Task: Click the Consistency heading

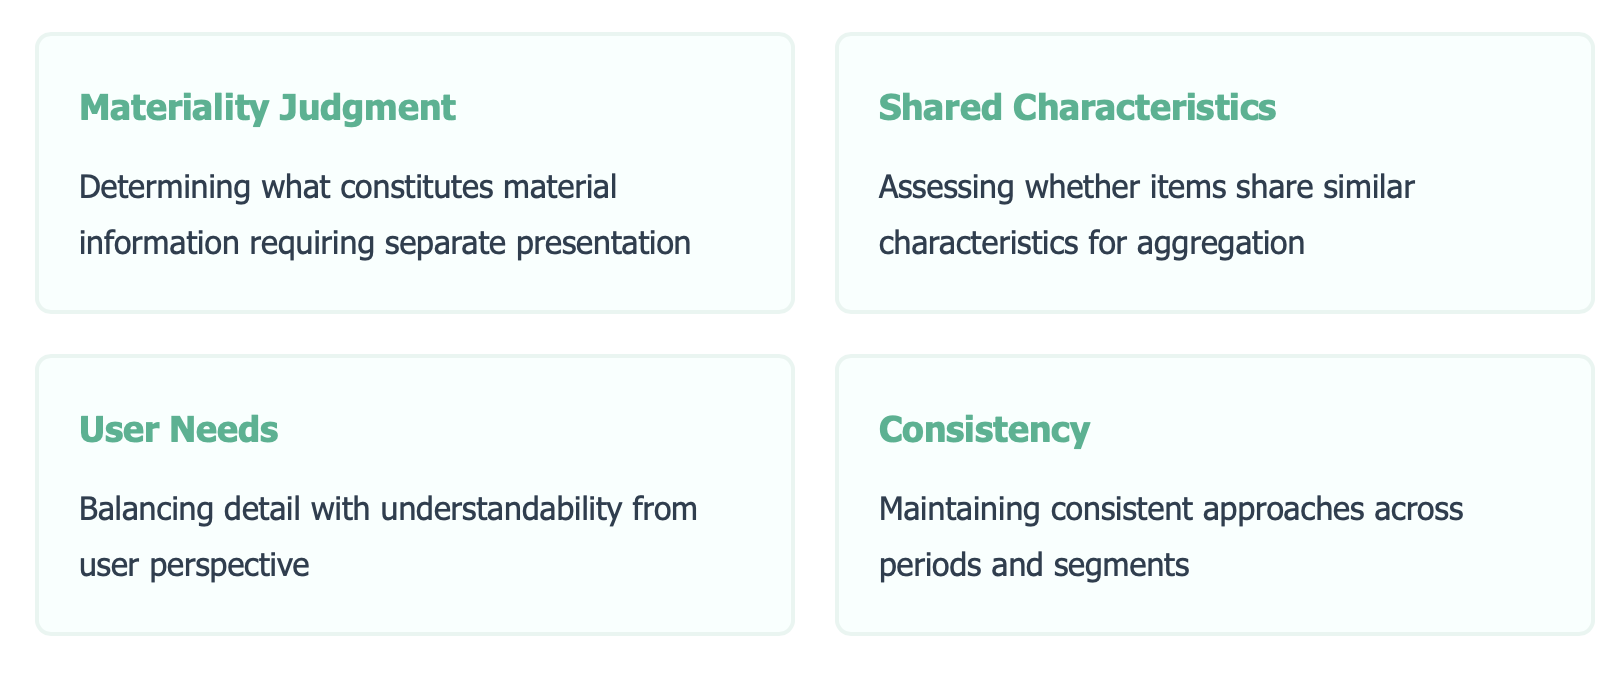Action: [x=984, y=430]
